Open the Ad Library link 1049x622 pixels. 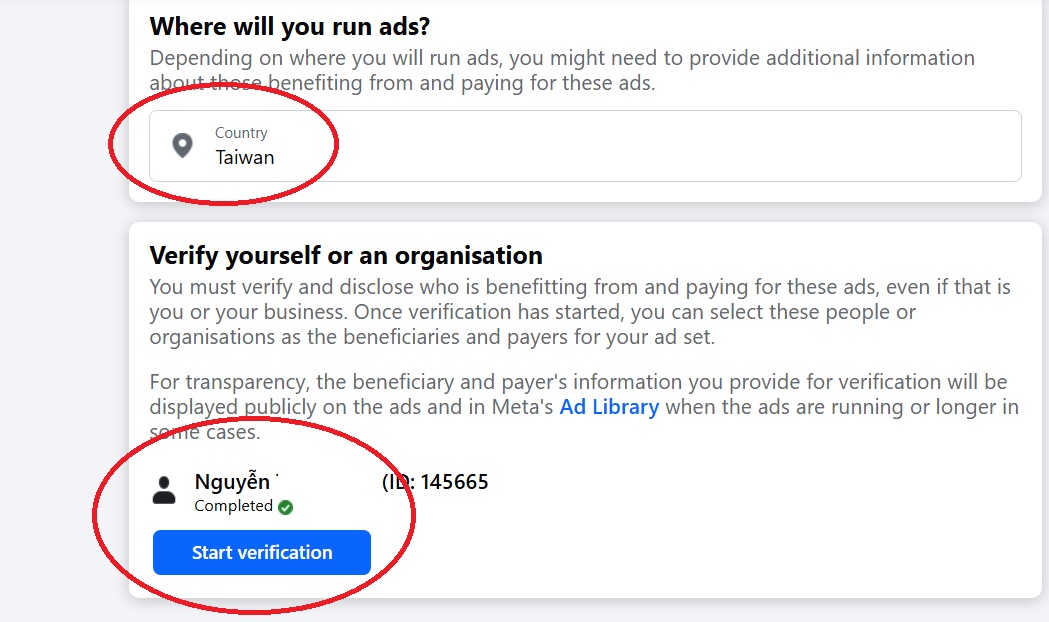click(608, 407)
